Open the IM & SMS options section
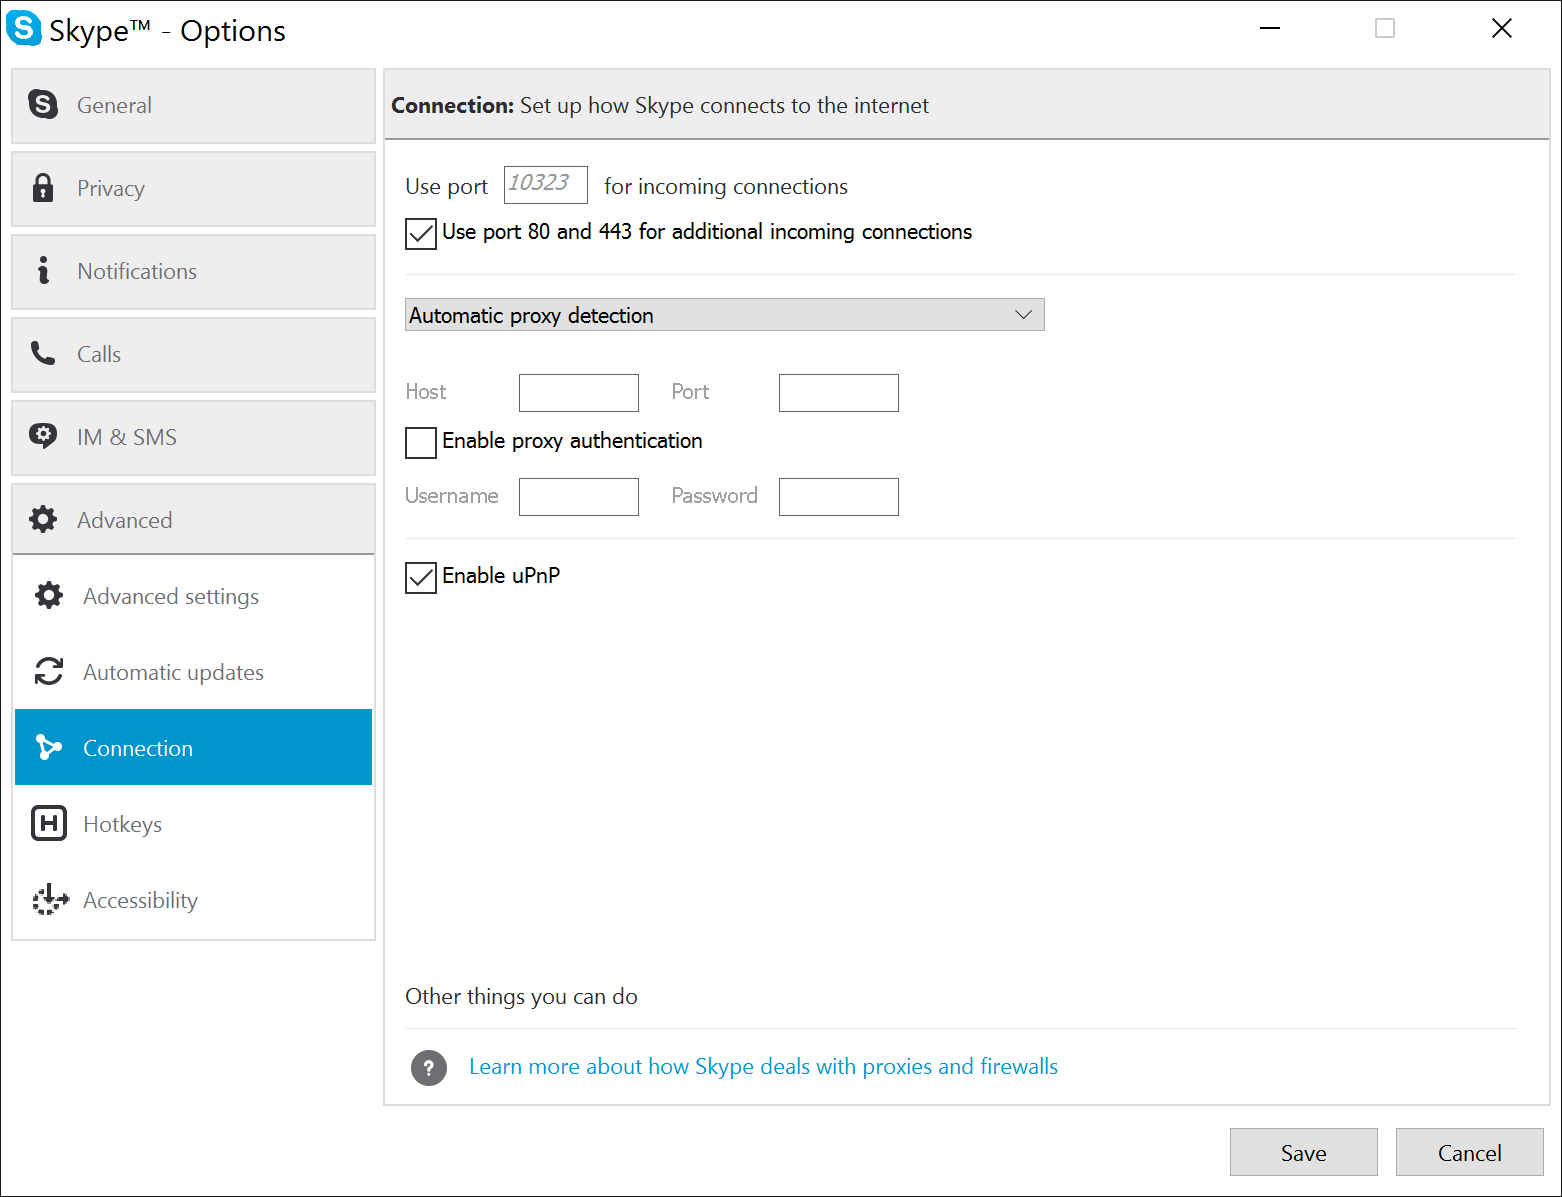The image size is (1562, 1197). [x=193, y=437]
